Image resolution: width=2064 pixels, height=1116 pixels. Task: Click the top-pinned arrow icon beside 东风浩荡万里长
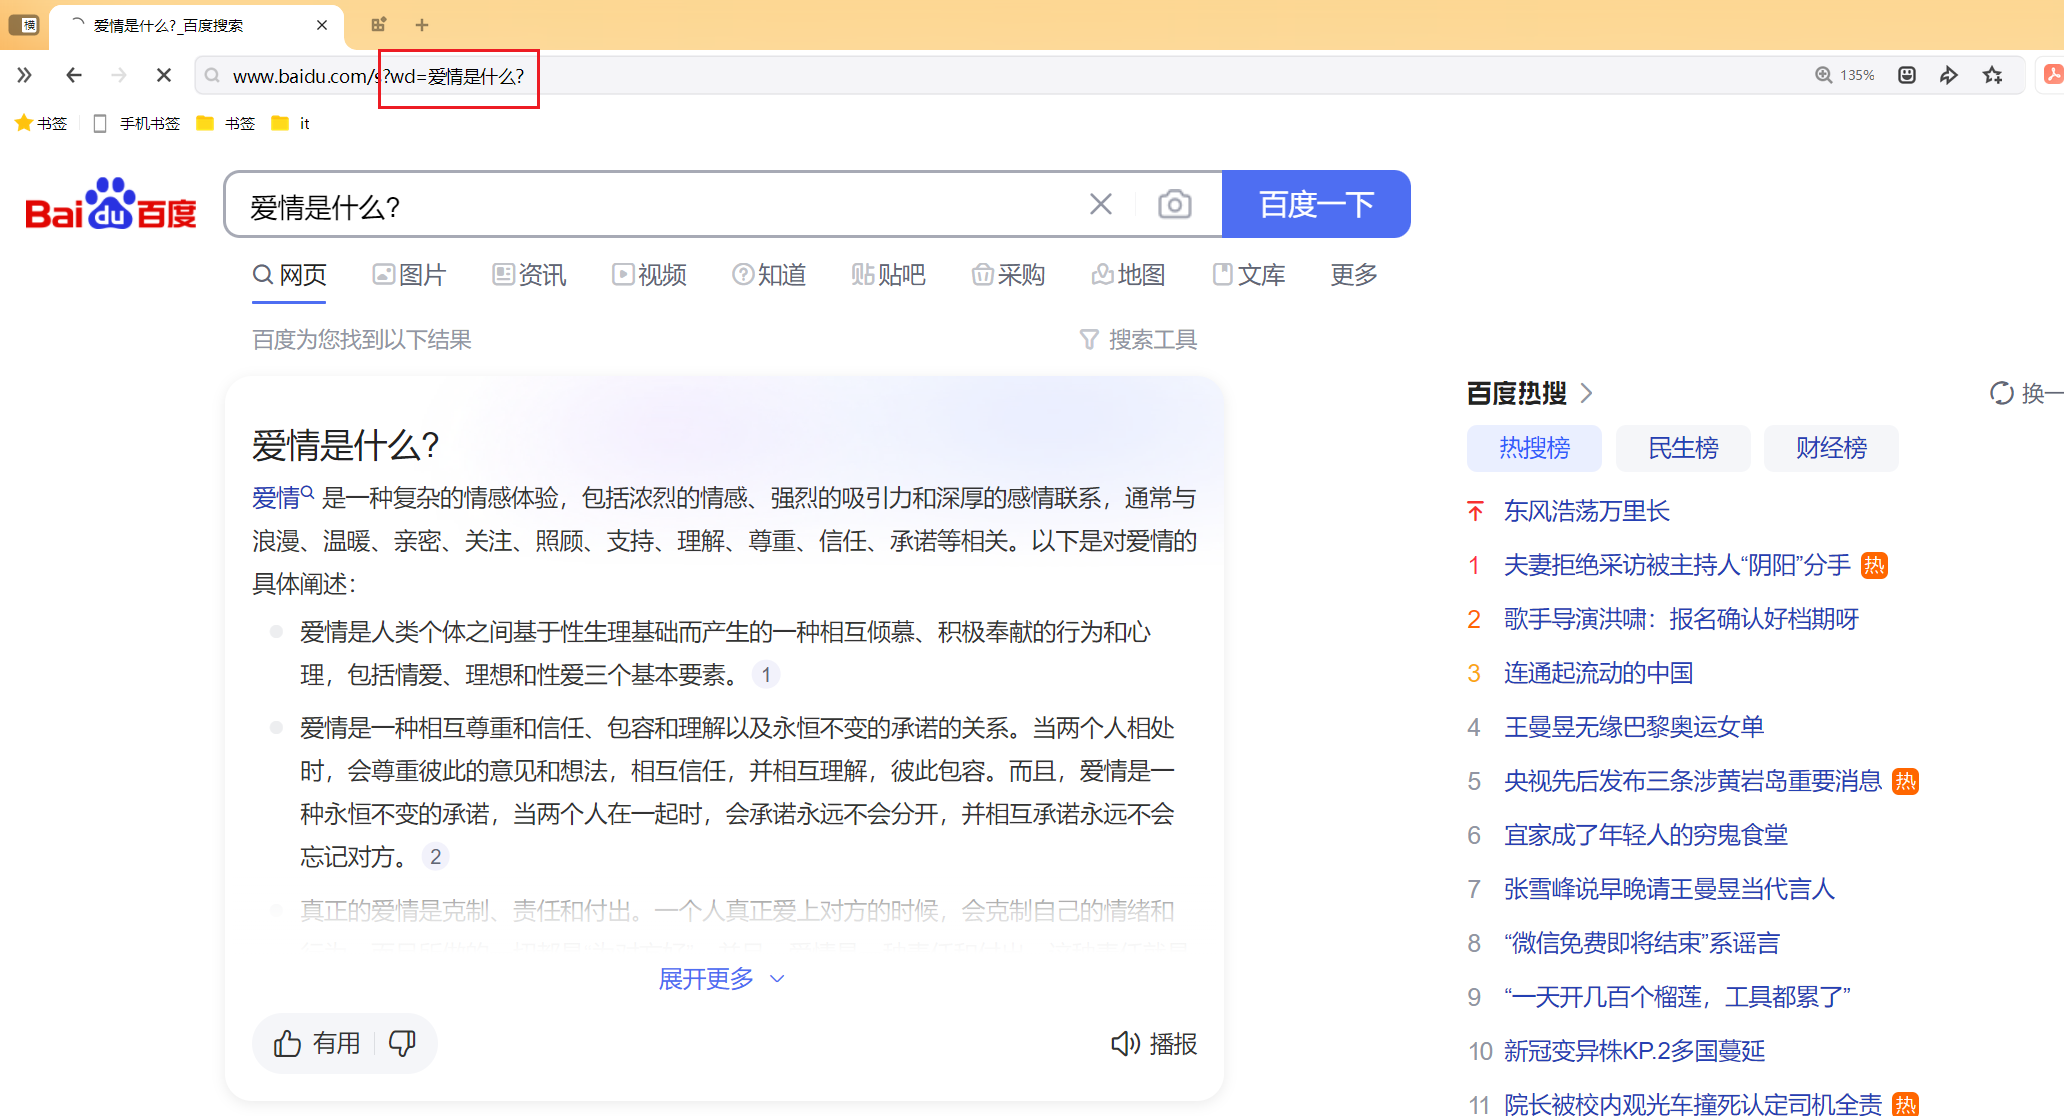(1475, 511)
